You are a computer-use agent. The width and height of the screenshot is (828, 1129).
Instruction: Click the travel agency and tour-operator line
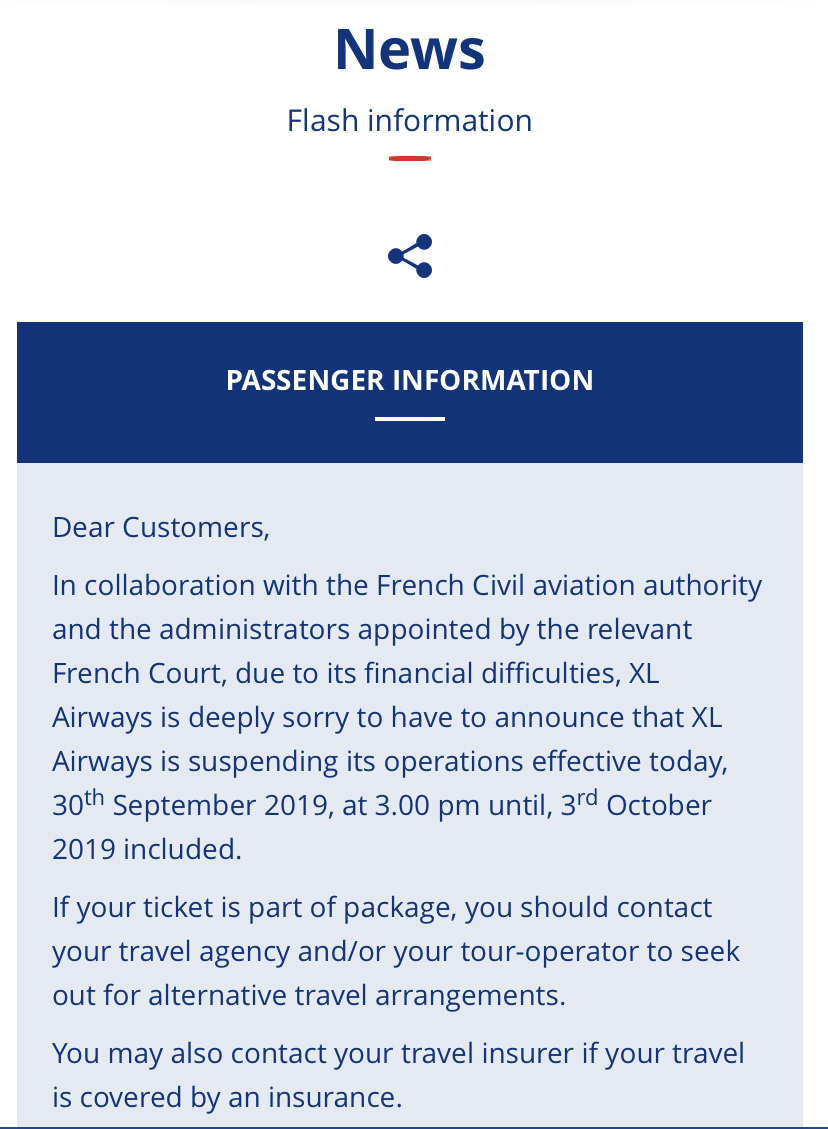pyautogui.click(x=396, y=952)
